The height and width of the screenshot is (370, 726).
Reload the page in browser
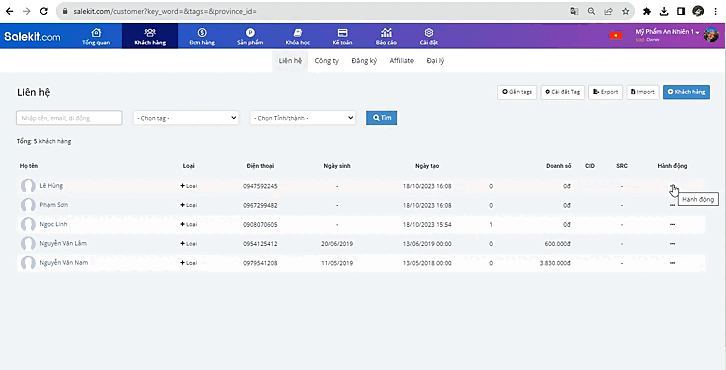click(44, 11)
